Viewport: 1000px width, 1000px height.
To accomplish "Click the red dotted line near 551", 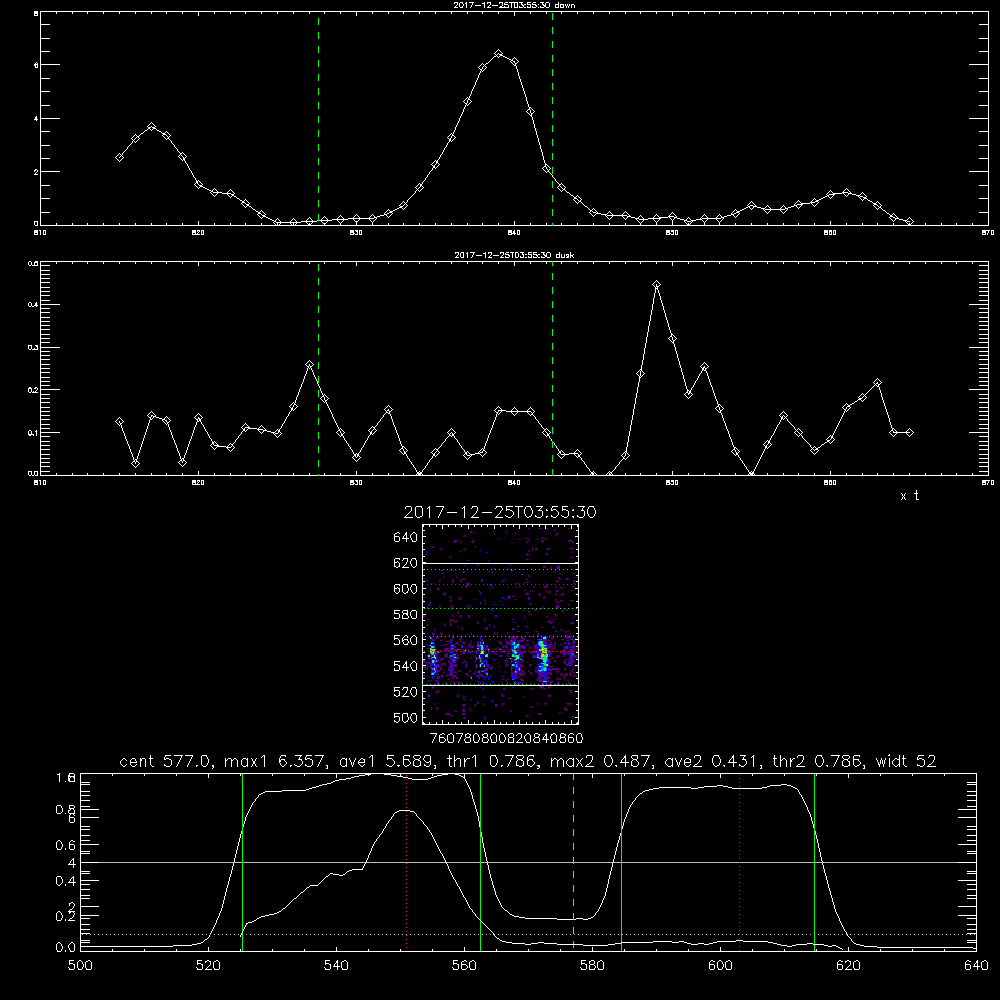I will pyautogui.click(x=406, y=861).
